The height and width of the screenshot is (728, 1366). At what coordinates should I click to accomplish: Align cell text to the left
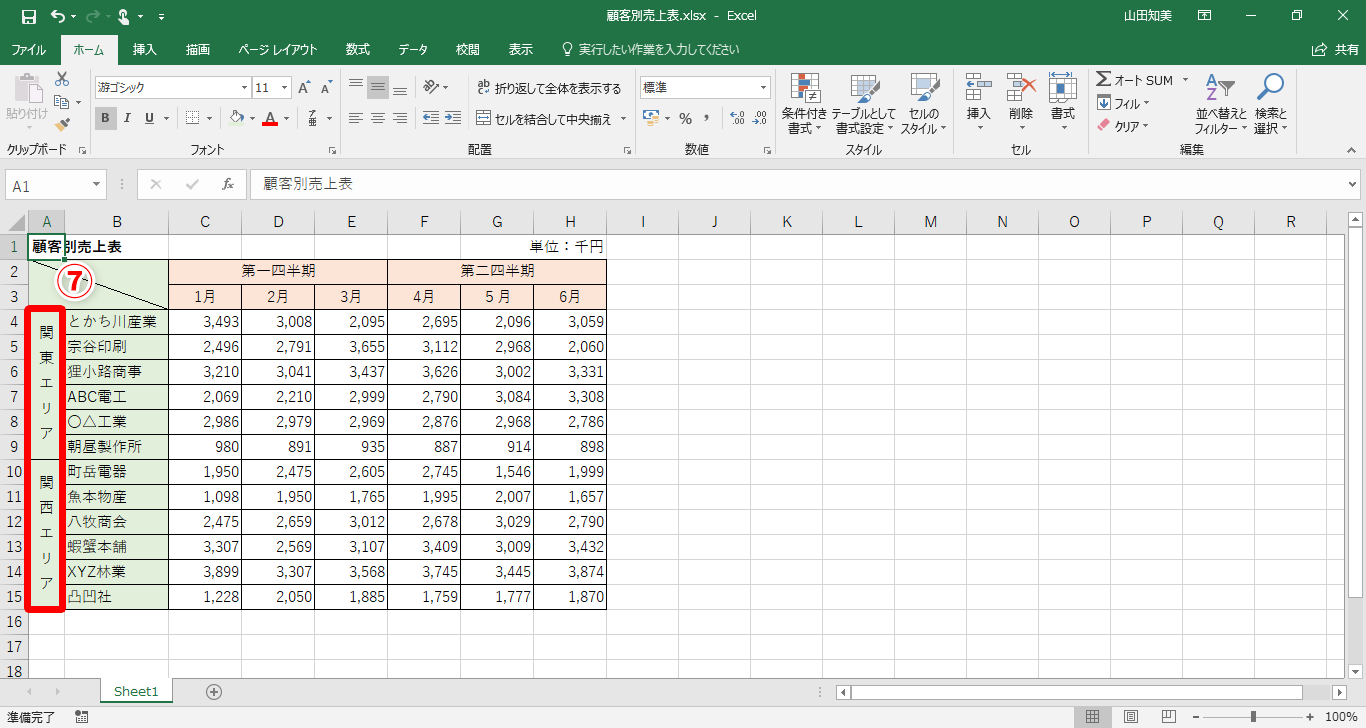[x=355, y=118]
